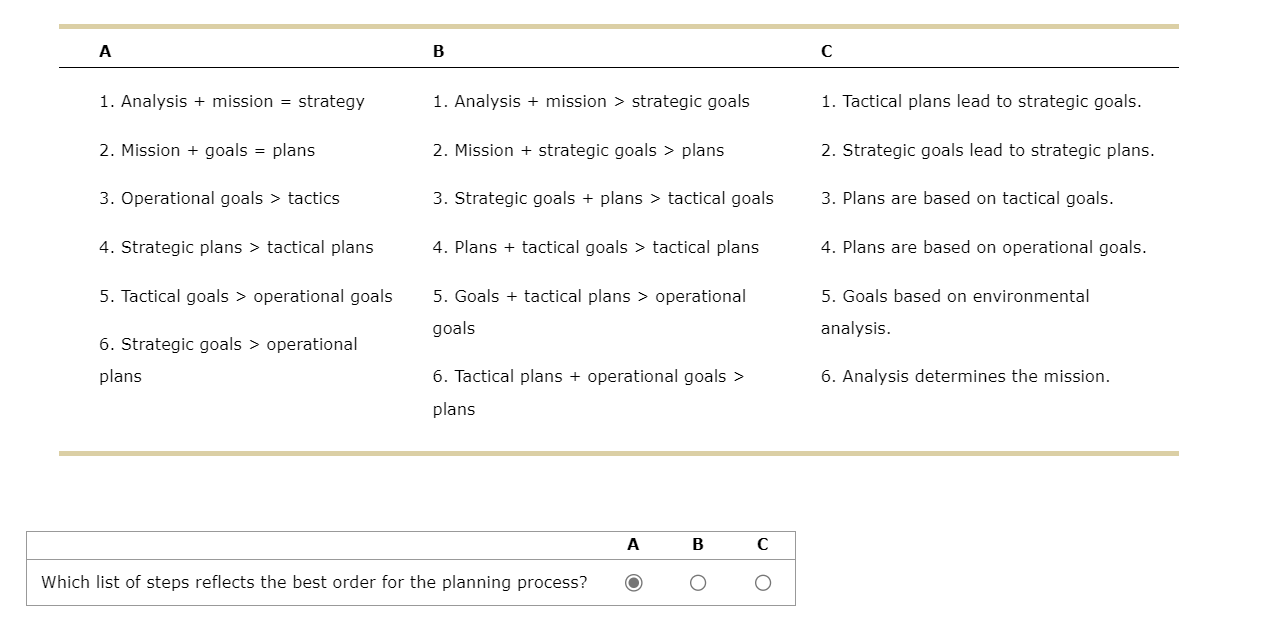This screenshot has width=1263, height=633.
Task: Select 'Strategic goals + plans > tactical goals'
Action: (x=603, y=198)
